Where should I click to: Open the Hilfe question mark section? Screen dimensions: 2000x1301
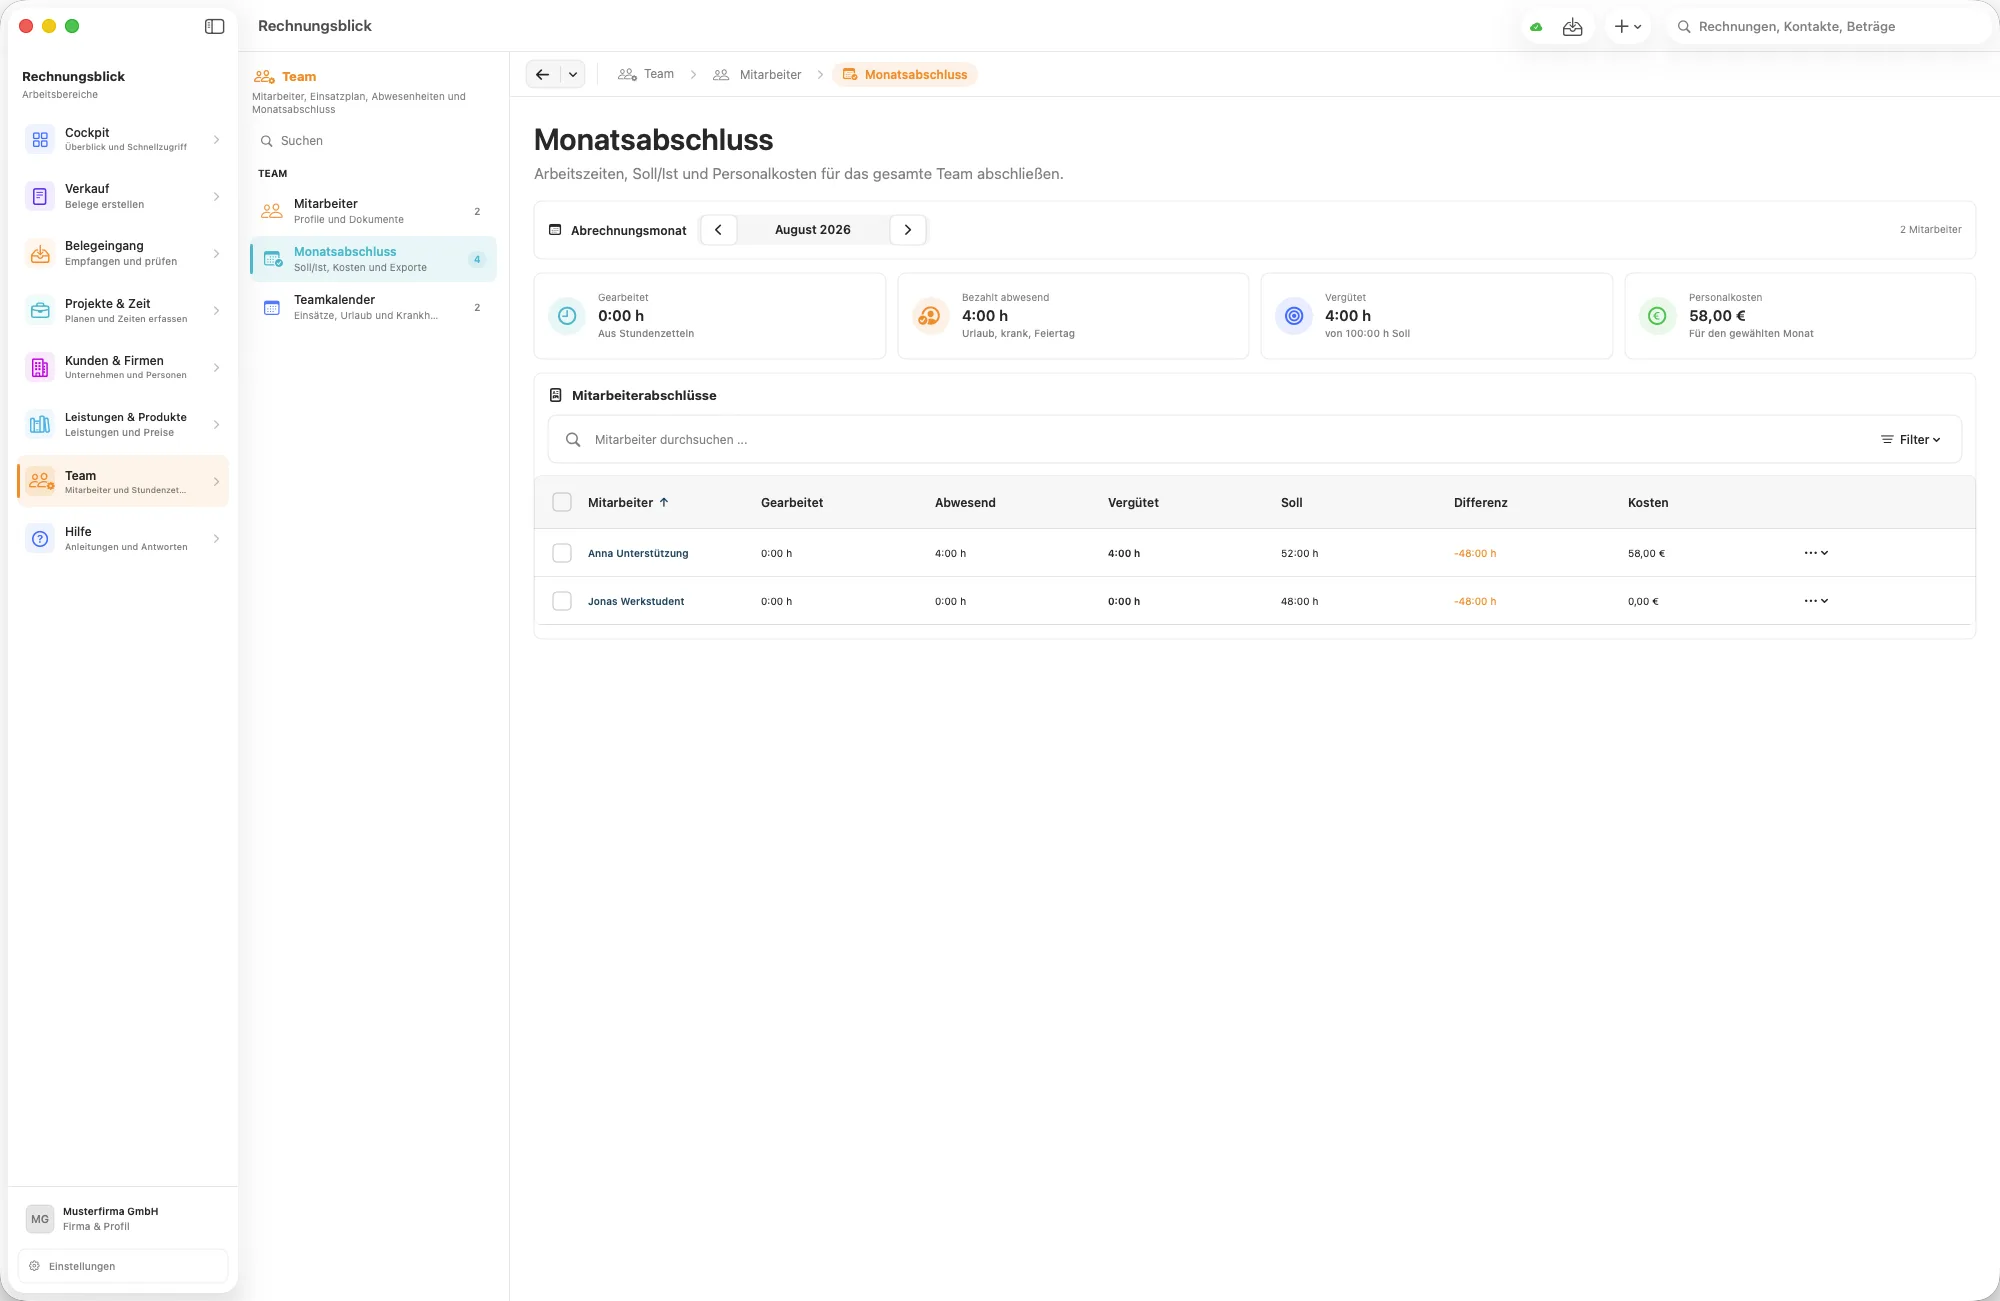[x=122, y=539]
